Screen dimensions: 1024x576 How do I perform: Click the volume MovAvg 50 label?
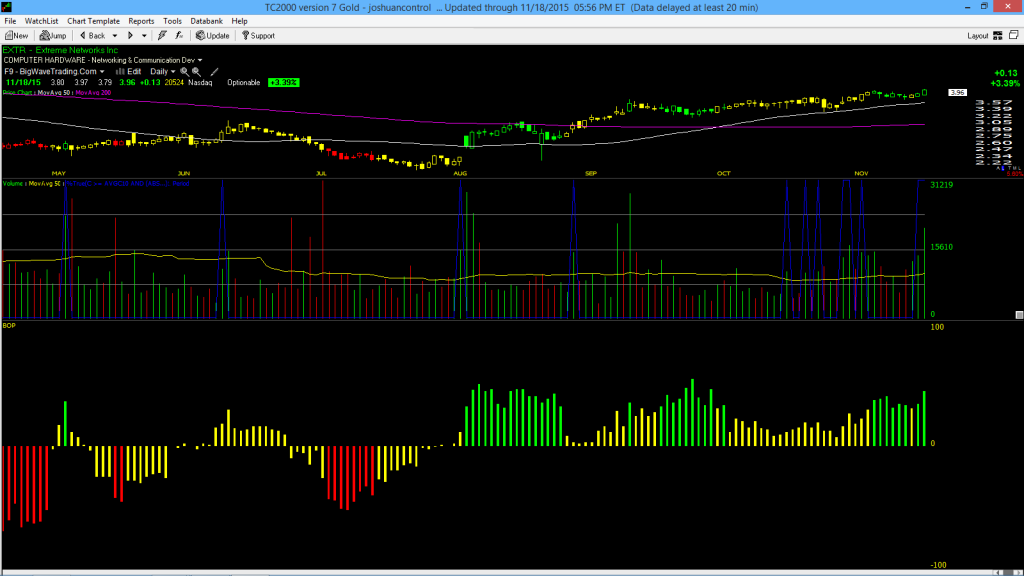44,184
